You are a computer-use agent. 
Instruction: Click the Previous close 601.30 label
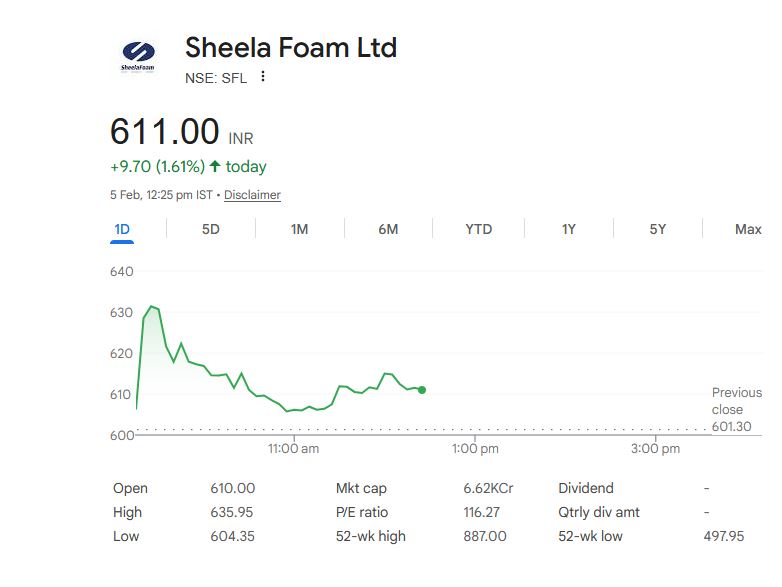[736, 410]
